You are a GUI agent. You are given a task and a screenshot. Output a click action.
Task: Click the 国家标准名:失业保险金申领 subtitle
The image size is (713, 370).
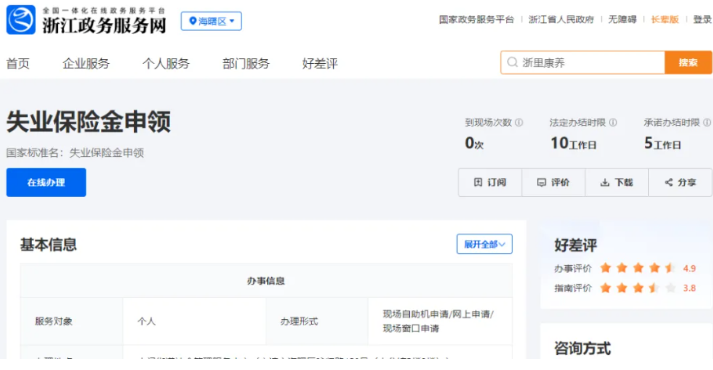pos(75,153)
